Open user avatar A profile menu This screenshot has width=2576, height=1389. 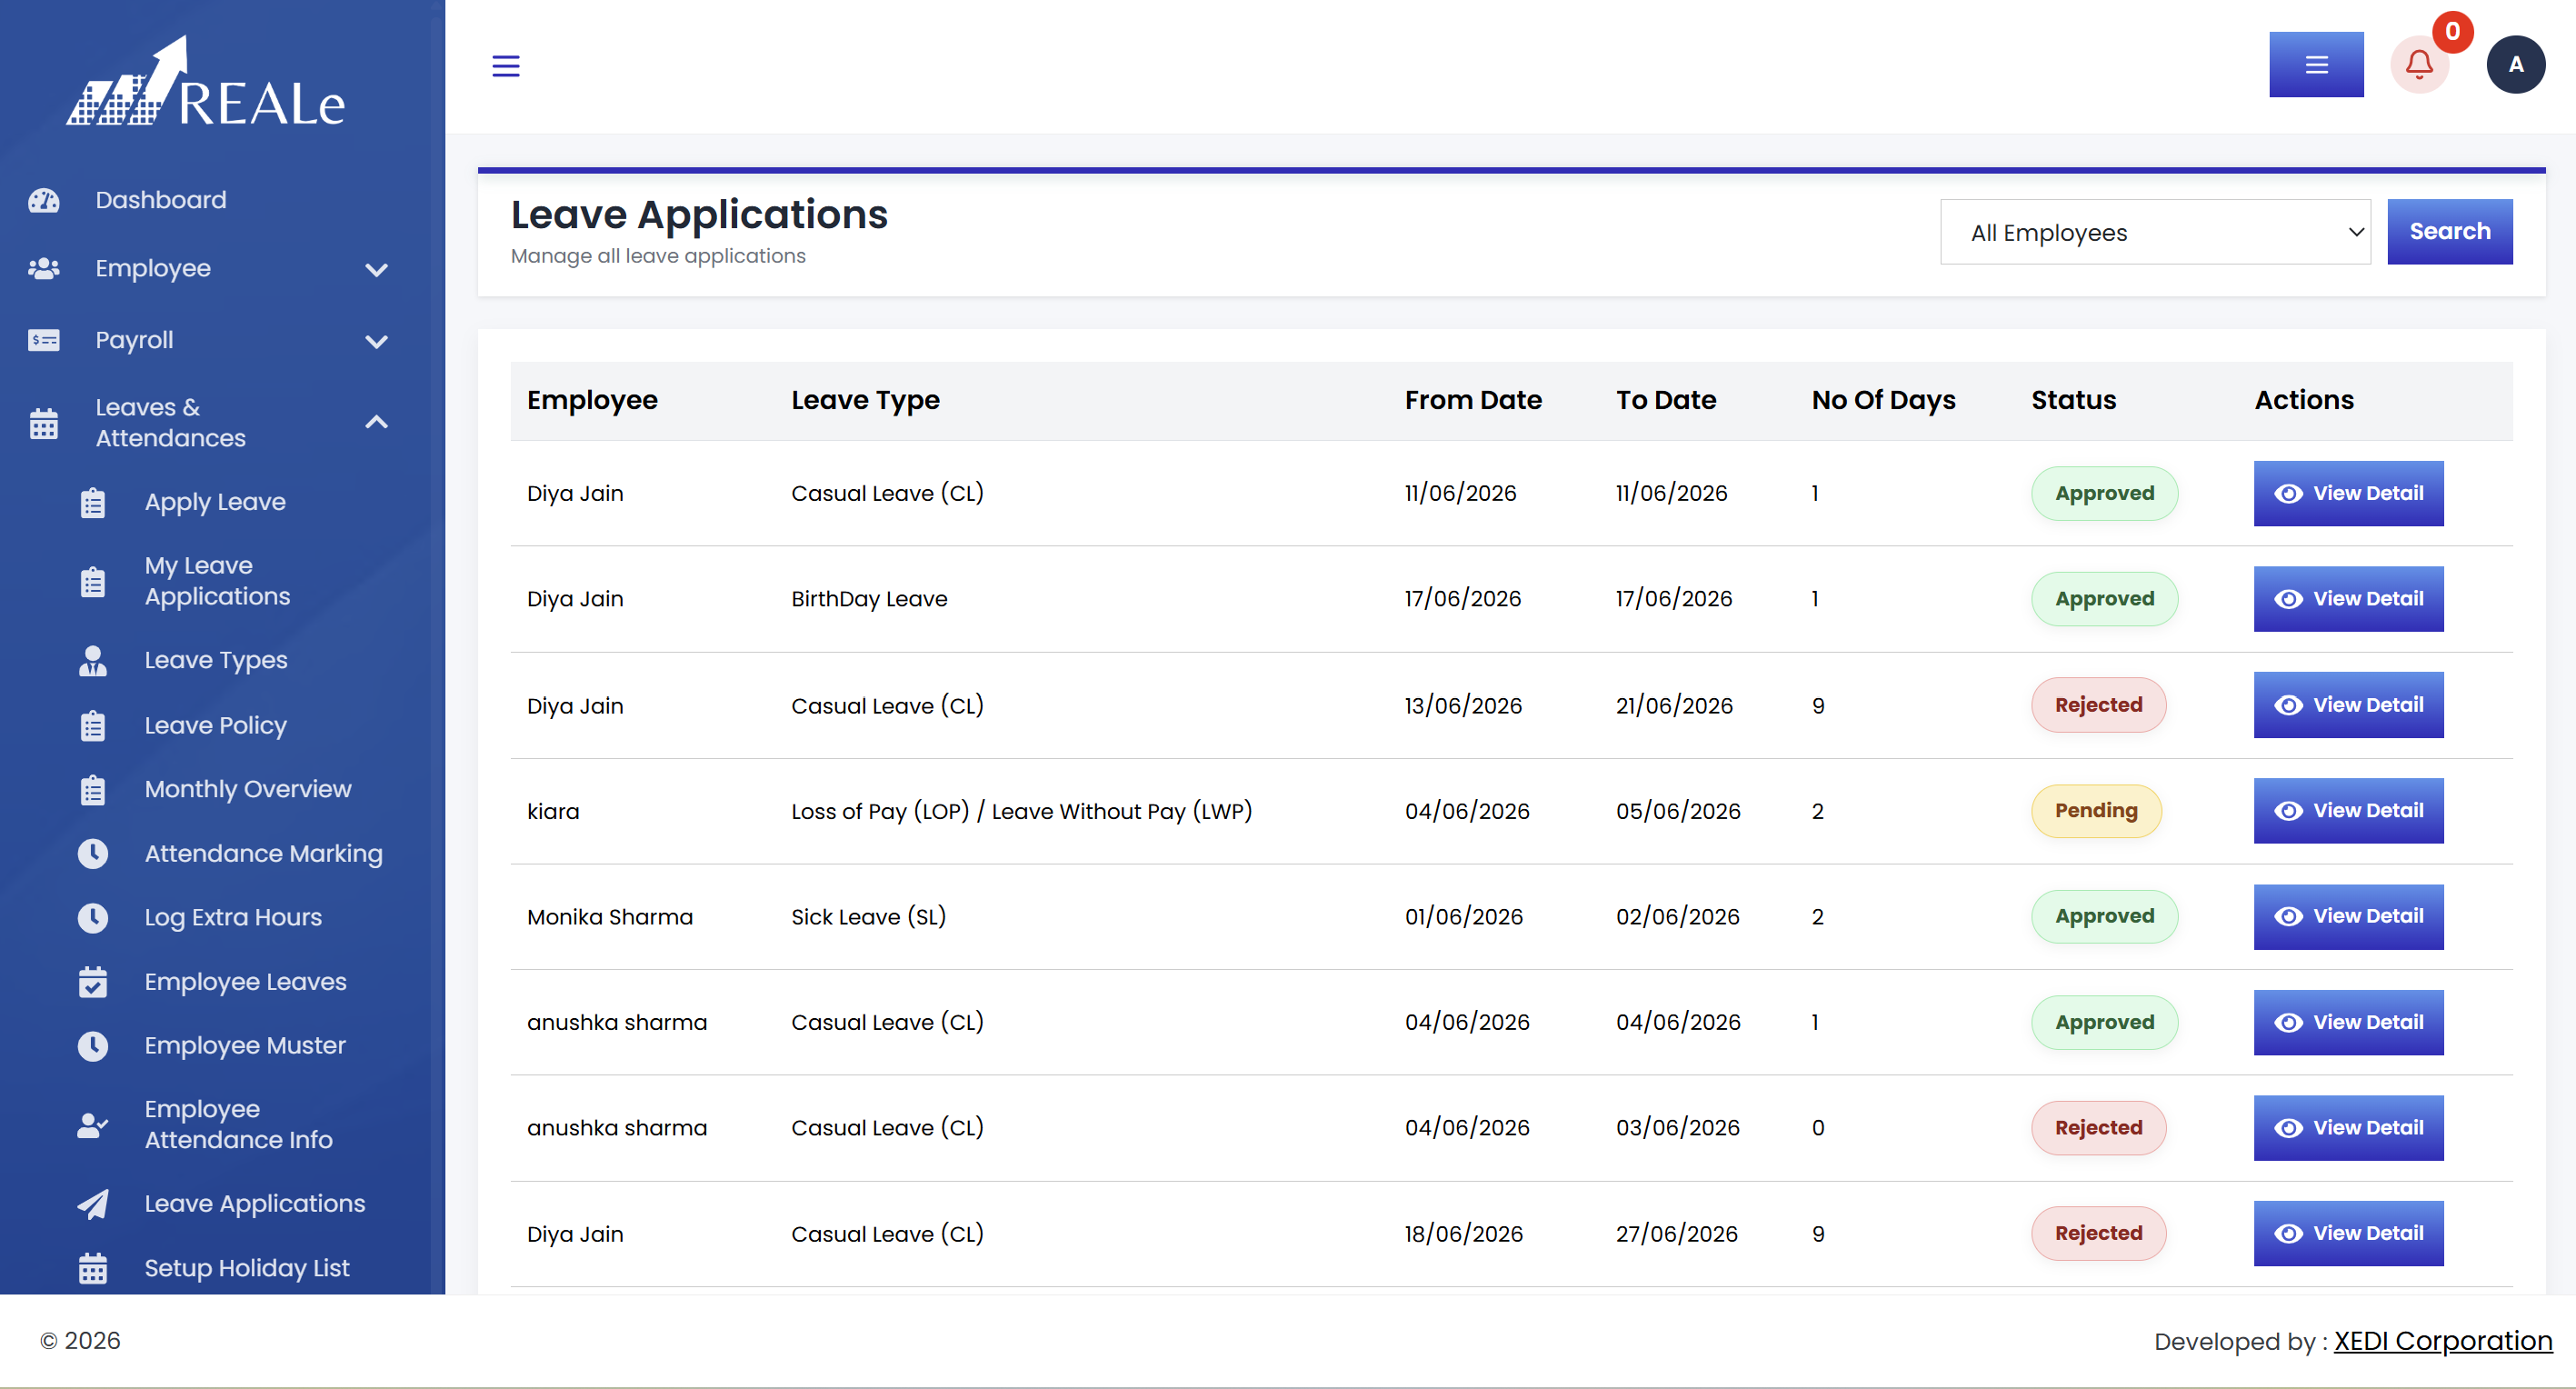coord(2516,65)
